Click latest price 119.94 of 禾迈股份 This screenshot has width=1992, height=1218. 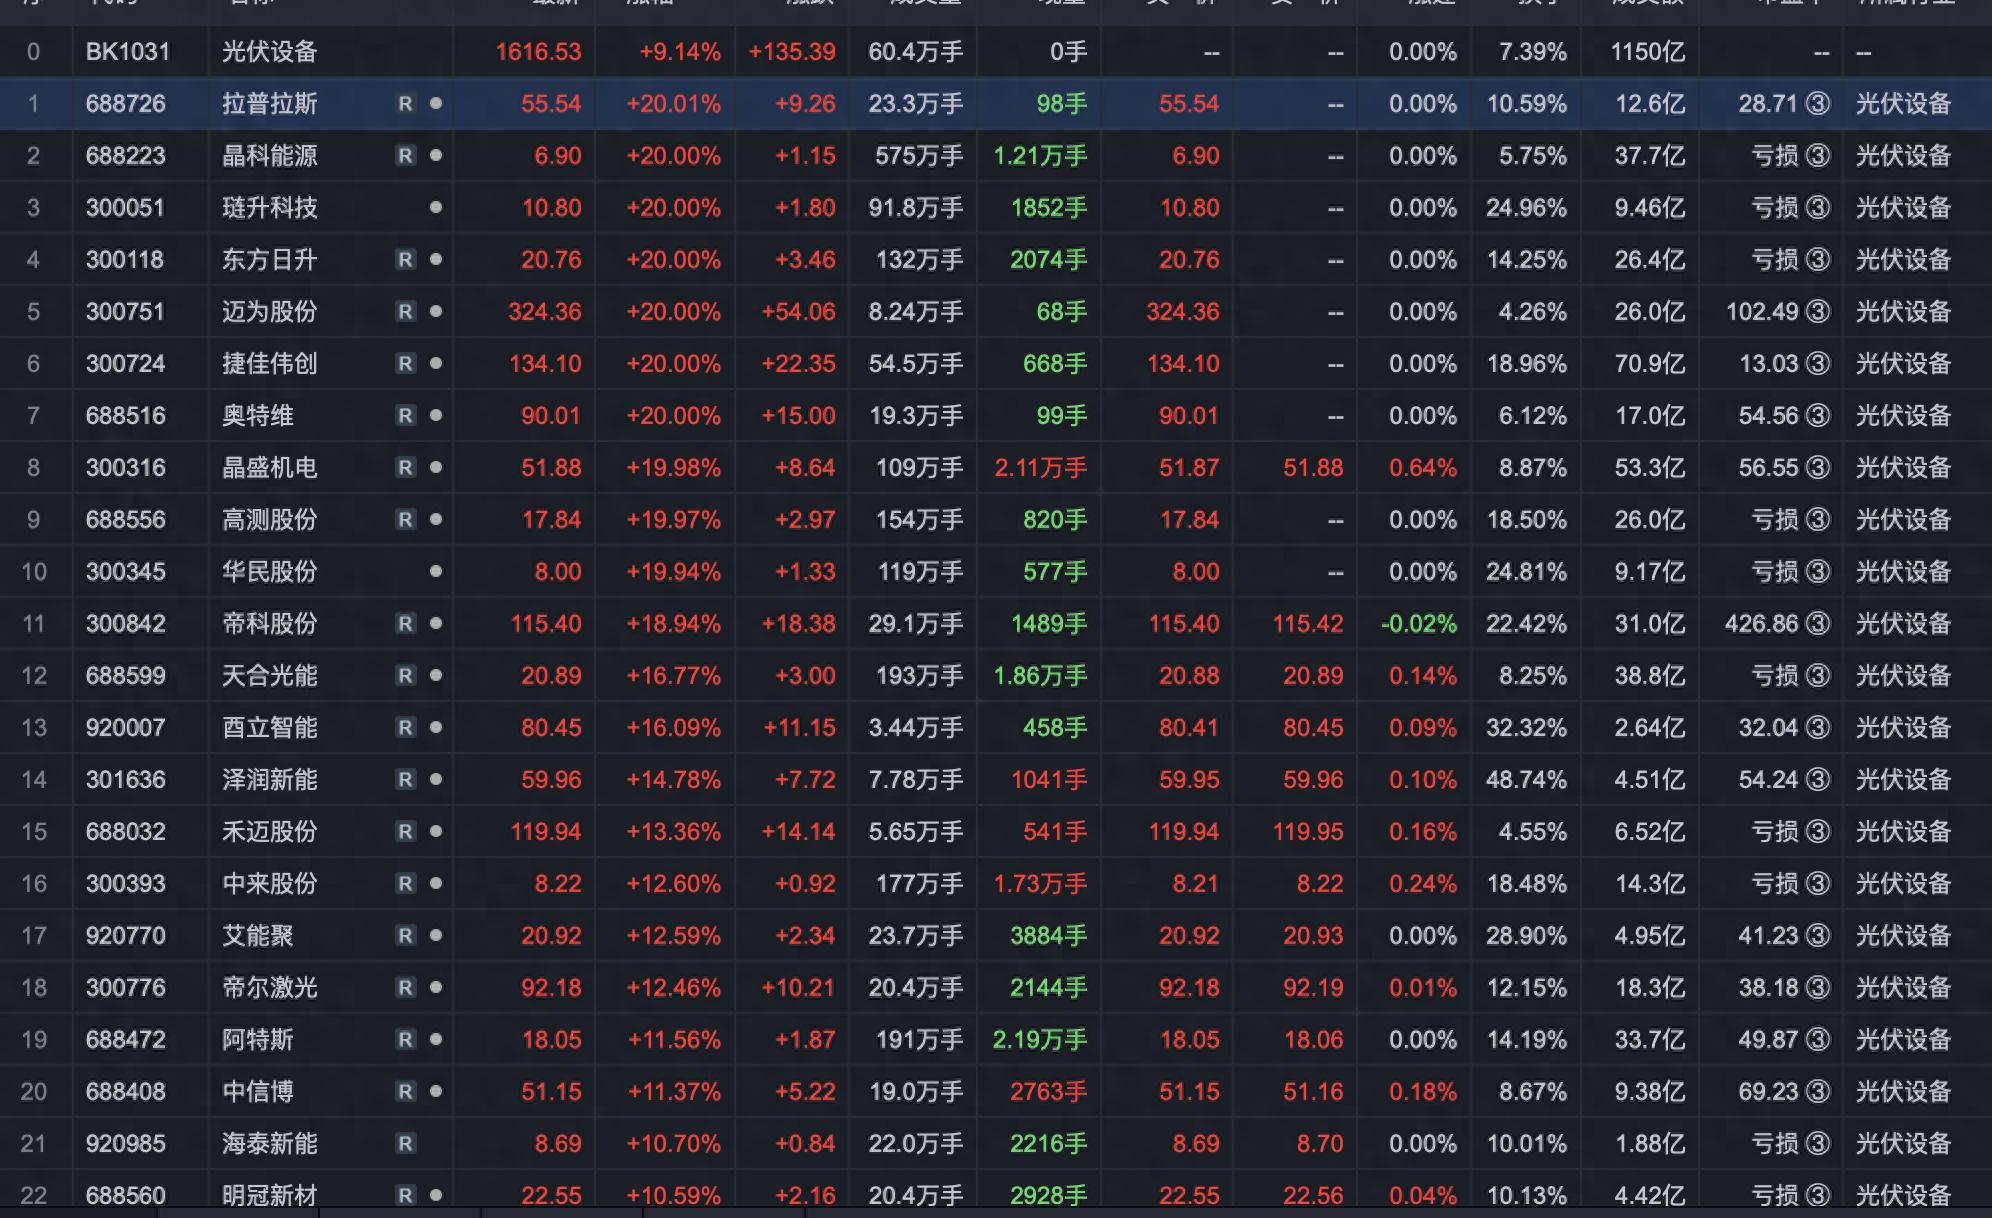coord(545,832)
